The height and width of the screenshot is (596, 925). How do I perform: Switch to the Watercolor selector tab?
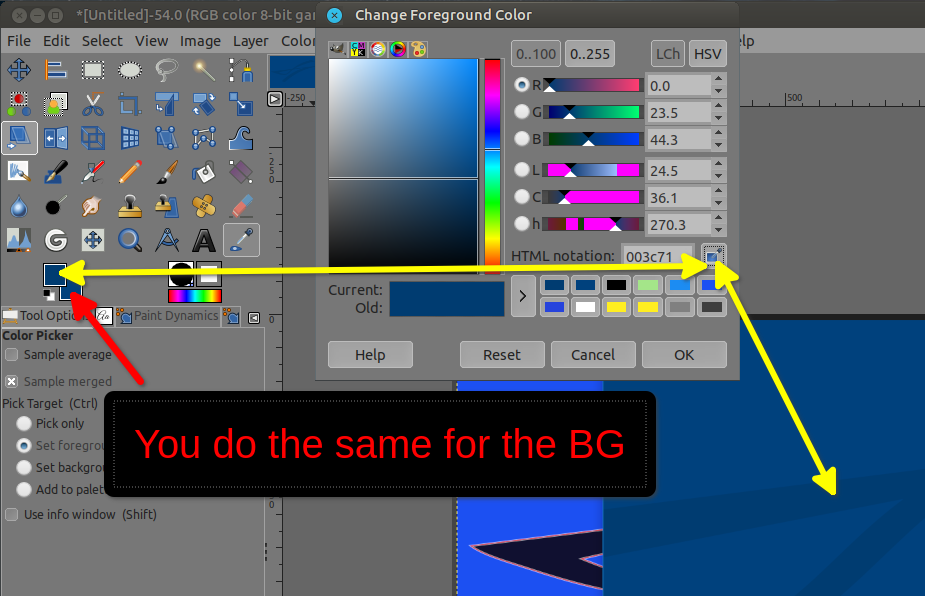point(378,49)
